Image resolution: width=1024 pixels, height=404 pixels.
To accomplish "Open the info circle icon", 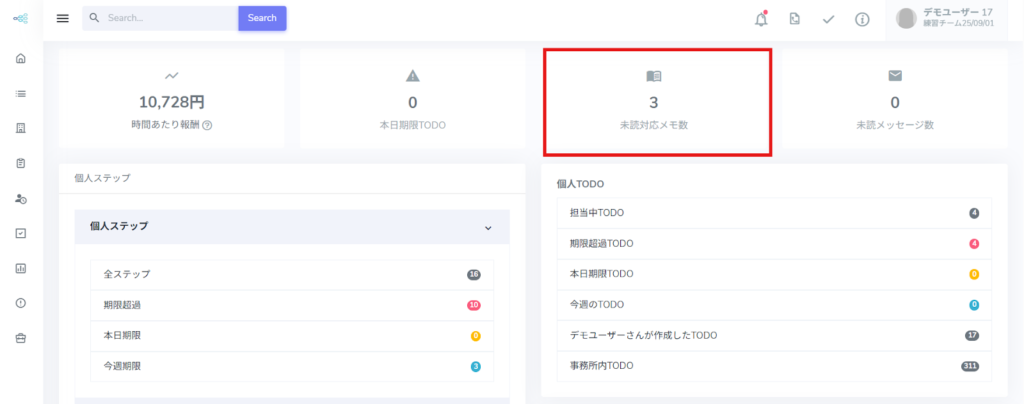I will [862, 19].
